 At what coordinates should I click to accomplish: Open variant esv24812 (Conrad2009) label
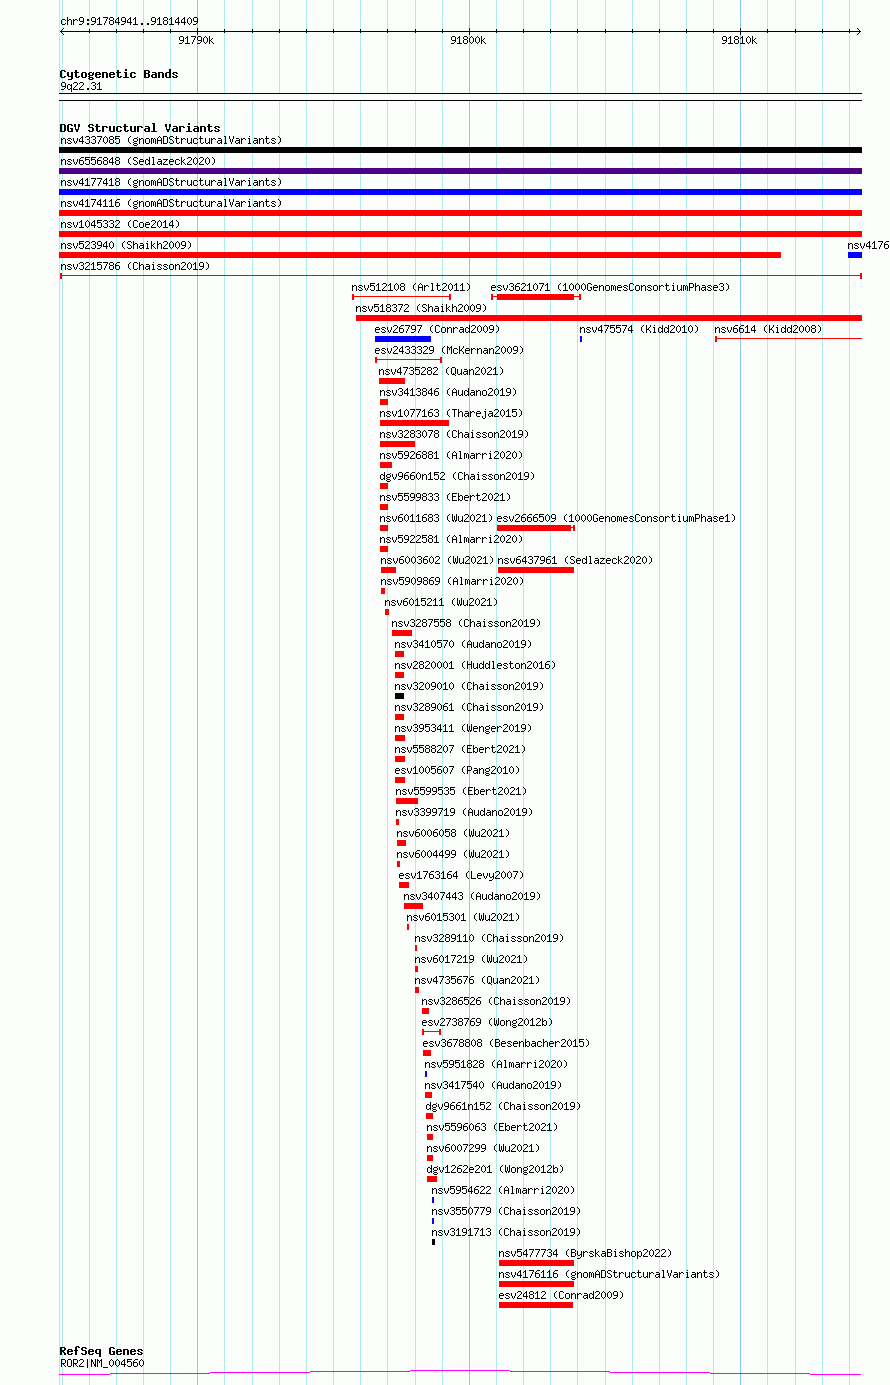(561, 1295)
